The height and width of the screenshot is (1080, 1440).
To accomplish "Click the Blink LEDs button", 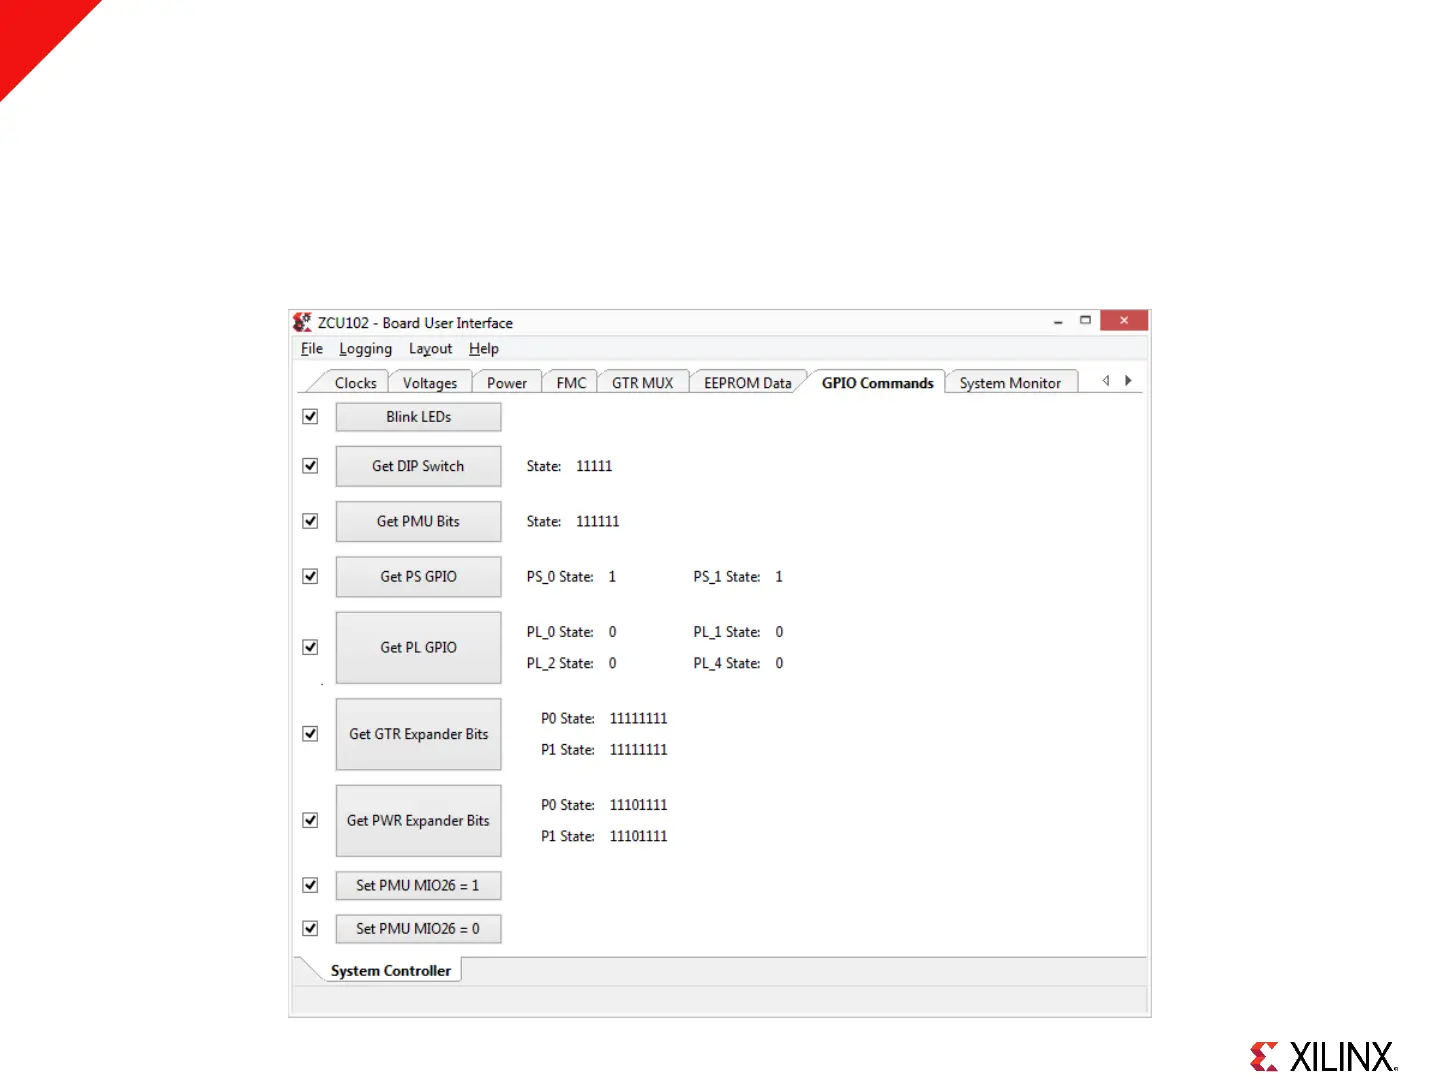I will coord(418,417).
